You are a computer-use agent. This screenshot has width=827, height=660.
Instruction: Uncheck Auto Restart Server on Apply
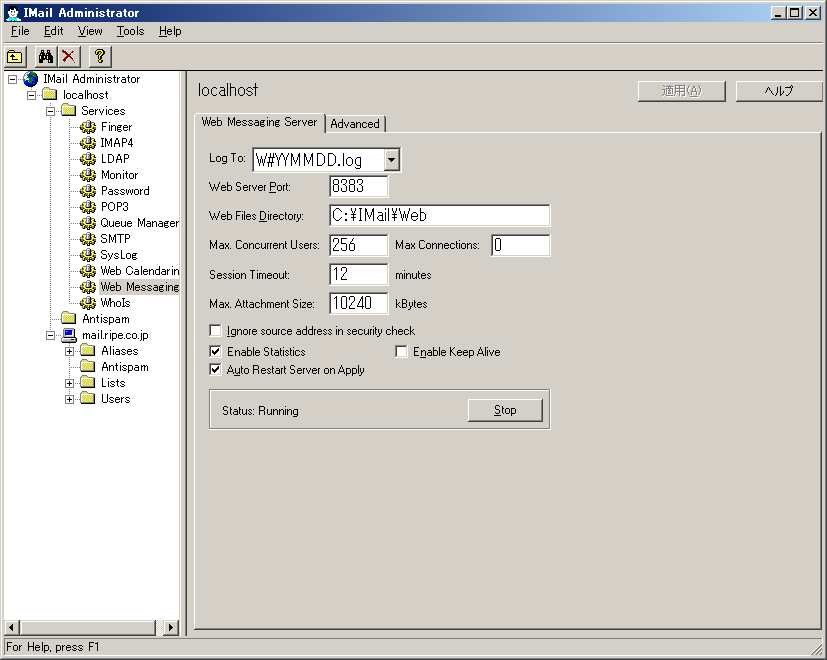tap(215, 369)
